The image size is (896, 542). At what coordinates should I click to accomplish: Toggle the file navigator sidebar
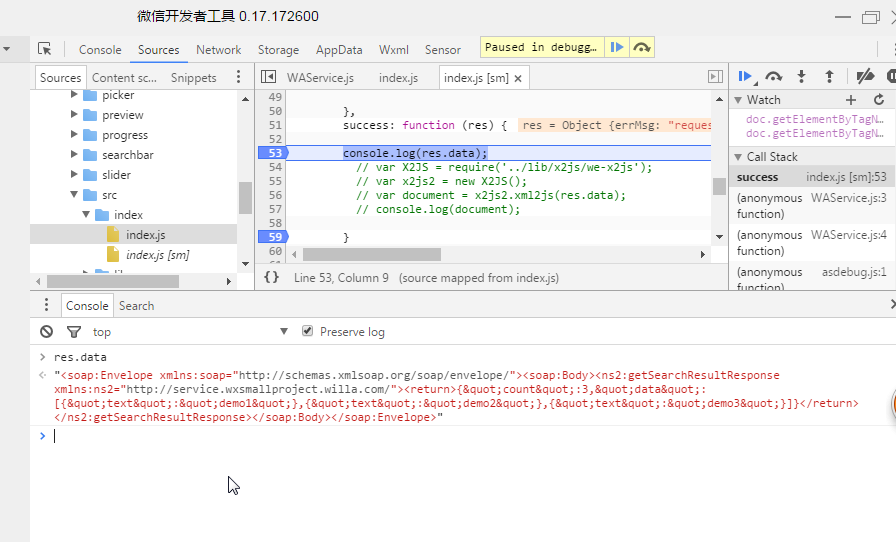click(x=268, y=77)
